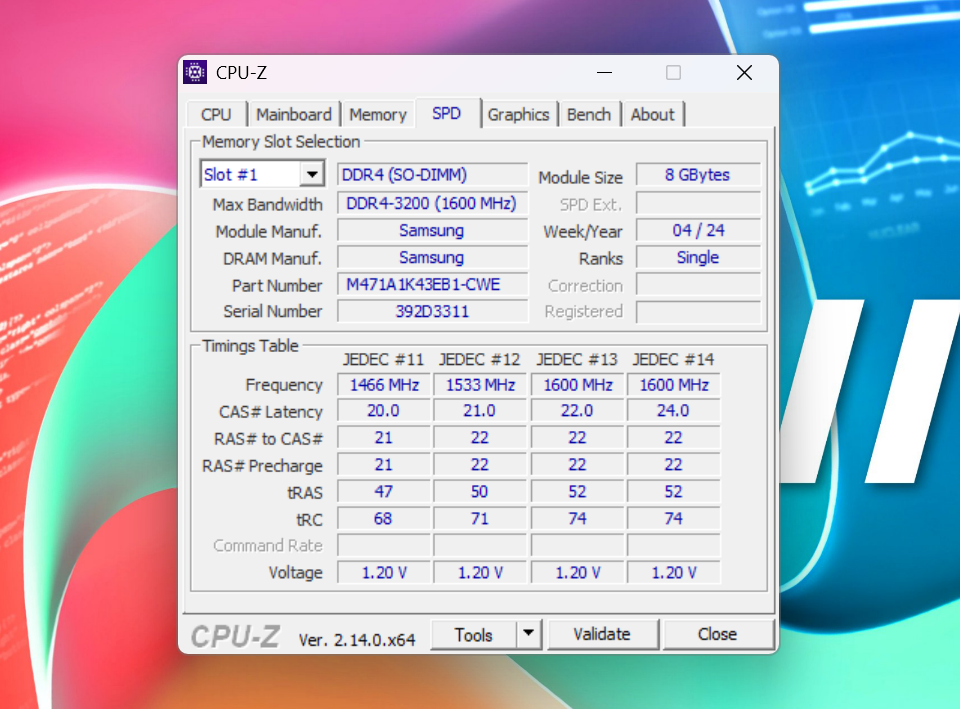Click the empty Registered field
Screen dimensions: 960x709
click(x=698, y=312)
